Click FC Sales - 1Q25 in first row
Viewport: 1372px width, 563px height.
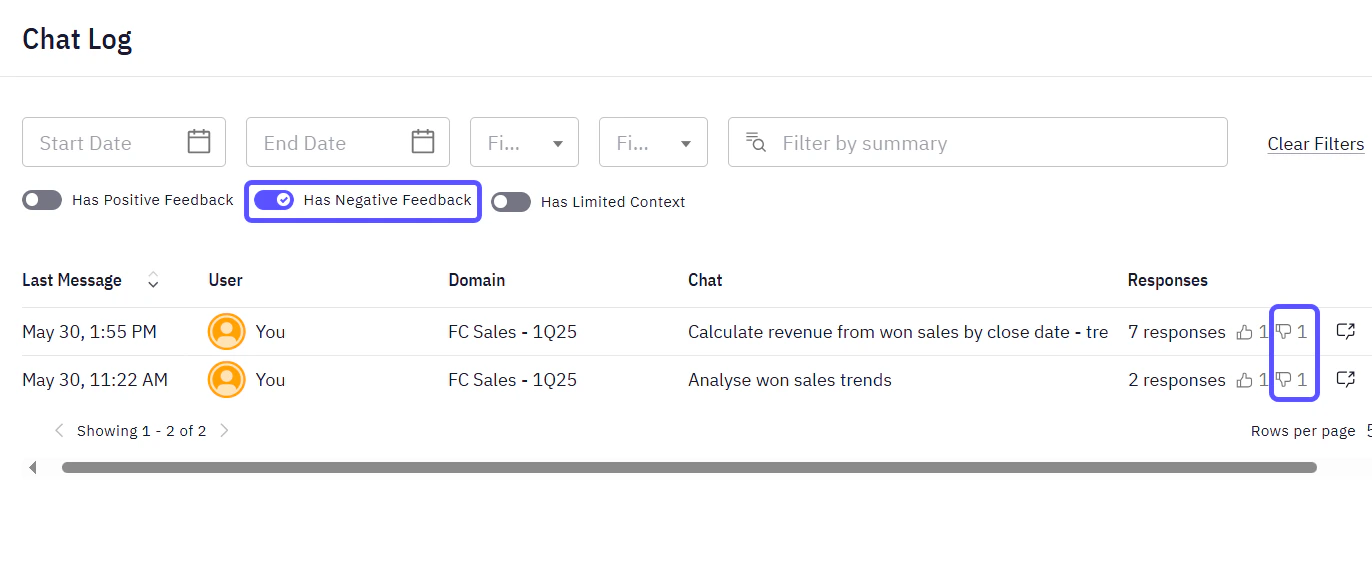click(x=512, y=332)
